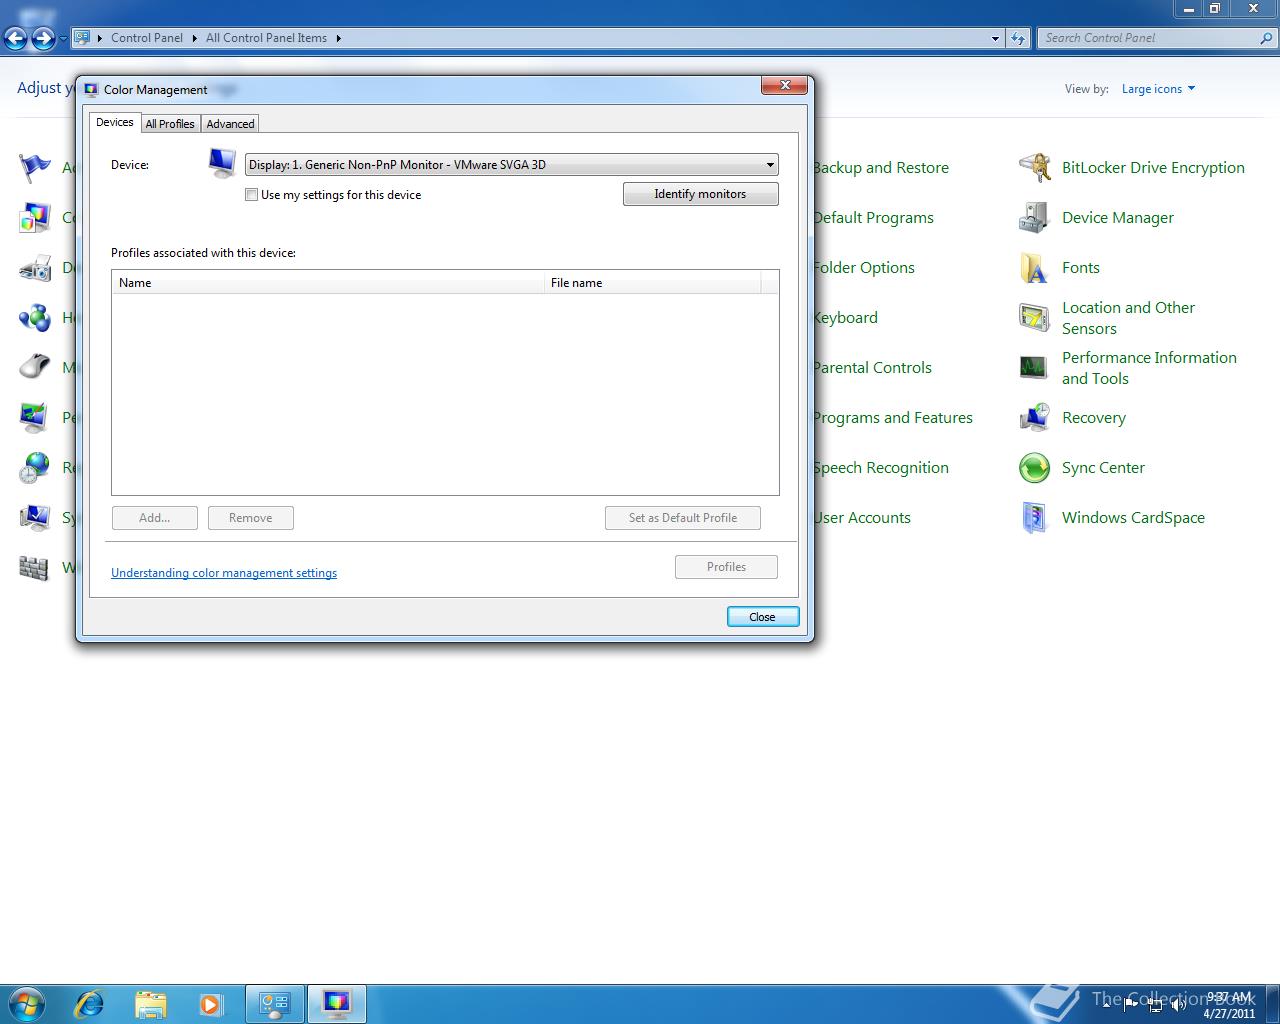Screen dimensions: 1280x1024
Task: Open the Backup and Restore link
Action: point(880,167)
